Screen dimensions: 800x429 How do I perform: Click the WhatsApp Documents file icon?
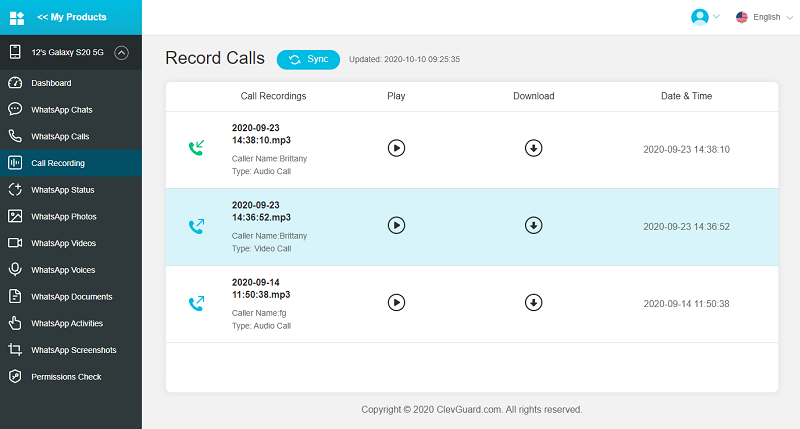(x=15, y=296)
